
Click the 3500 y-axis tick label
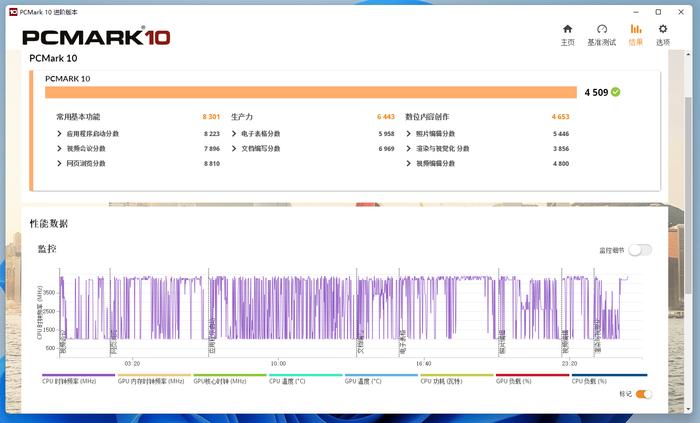pyautogui.click(x=49, y=293)
